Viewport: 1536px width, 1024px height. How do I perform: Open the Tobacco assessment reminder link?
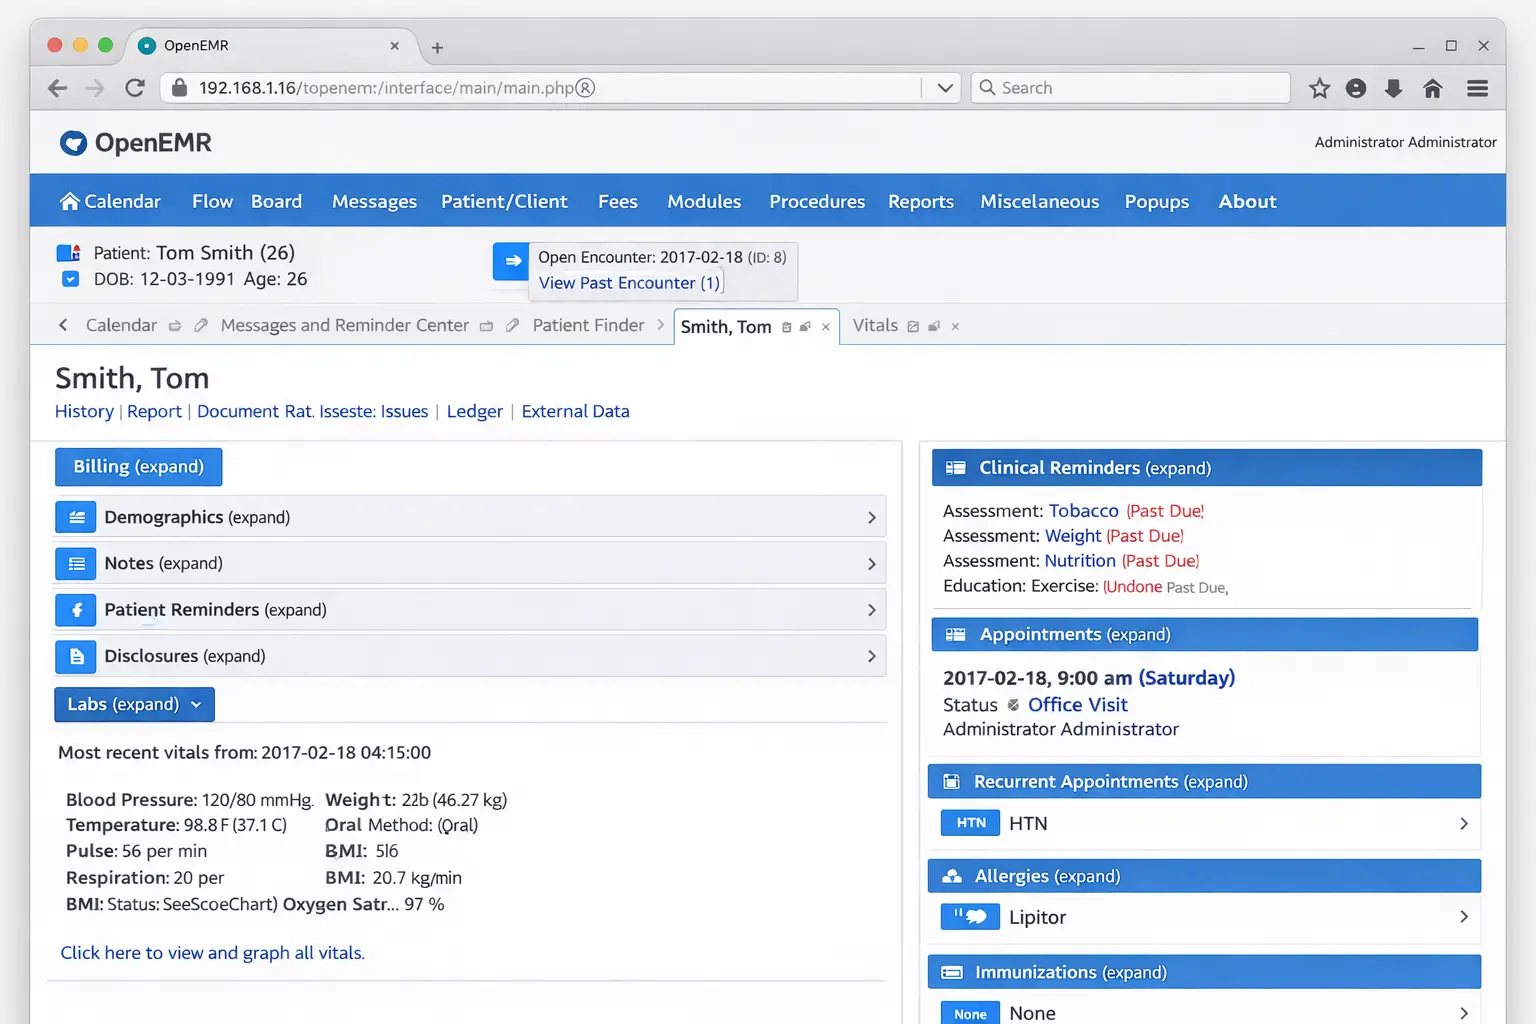click(1083, 511)
